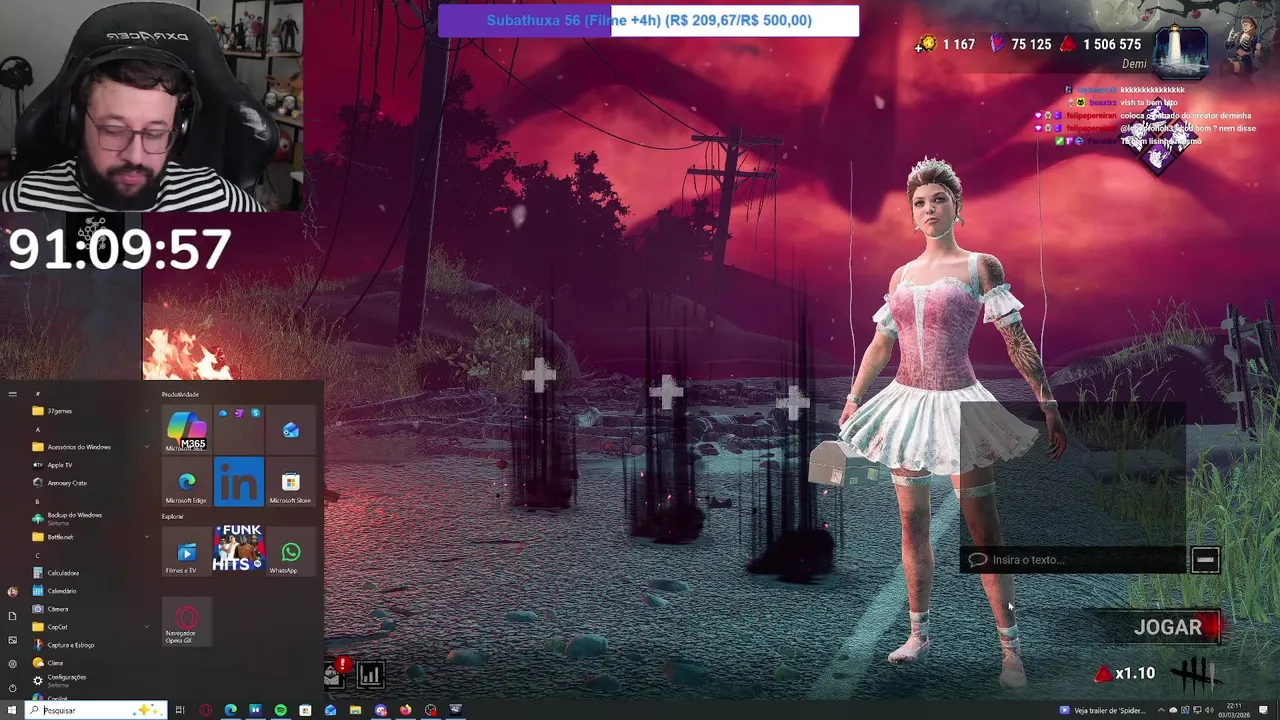1280x720 pixels.
Task: Open Opera GX from the taskbar
Action: click(x=206, y=710)
